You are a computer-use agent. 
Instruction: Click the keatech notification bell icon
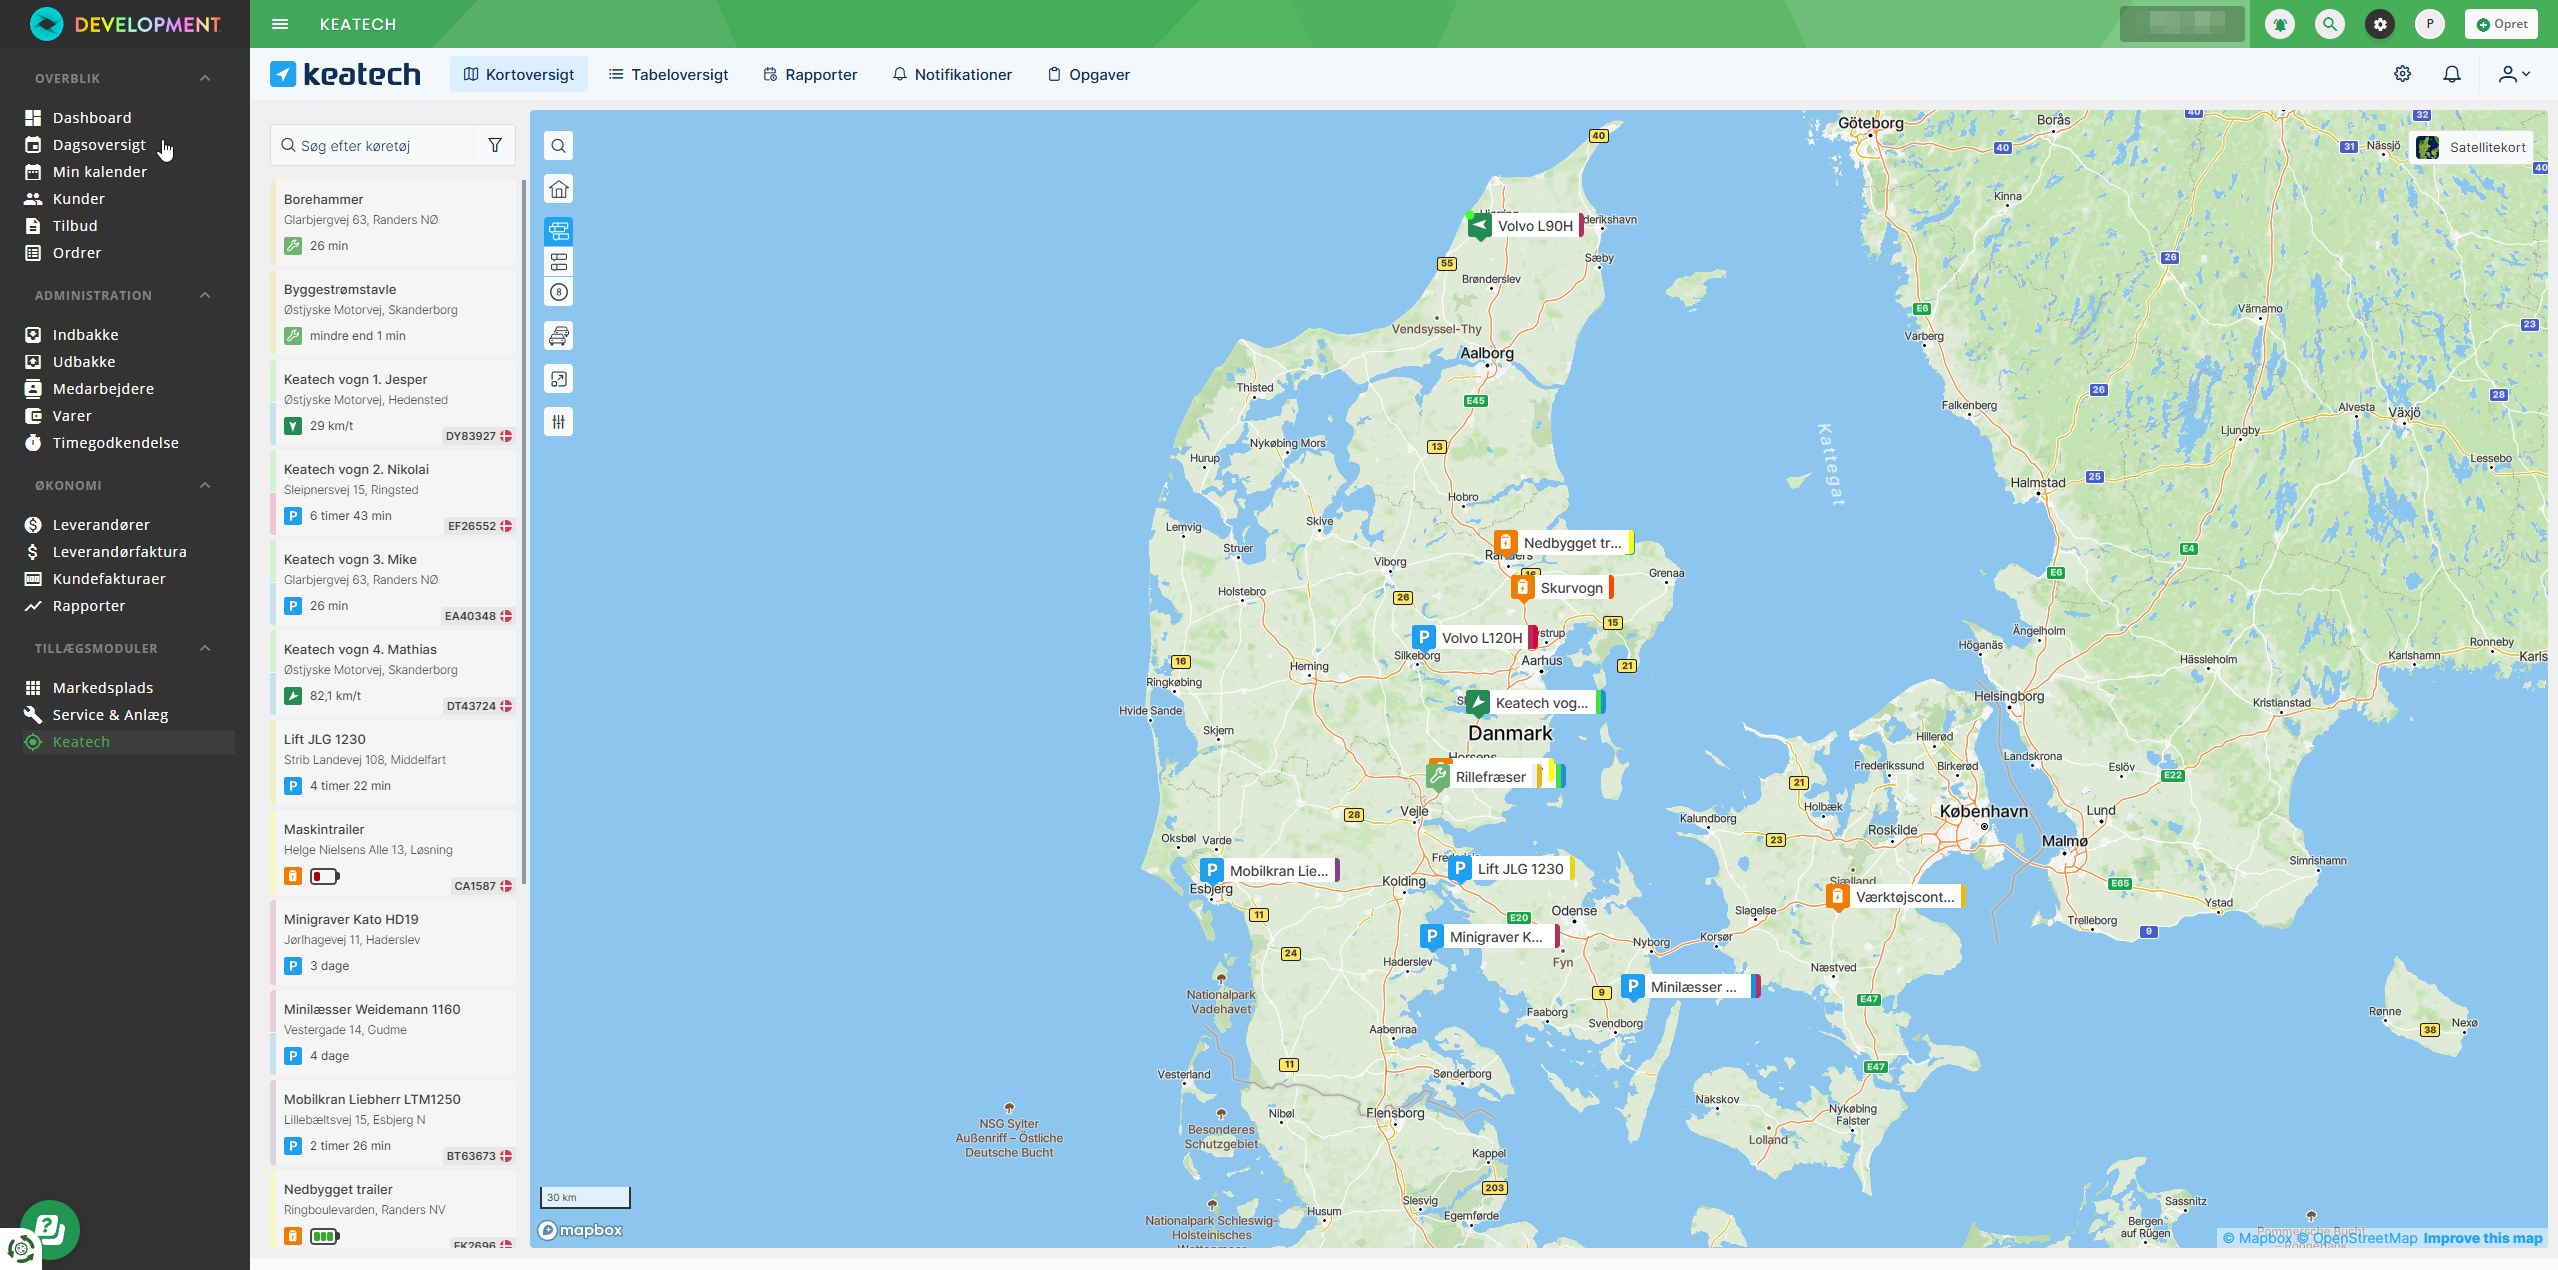2452,74
